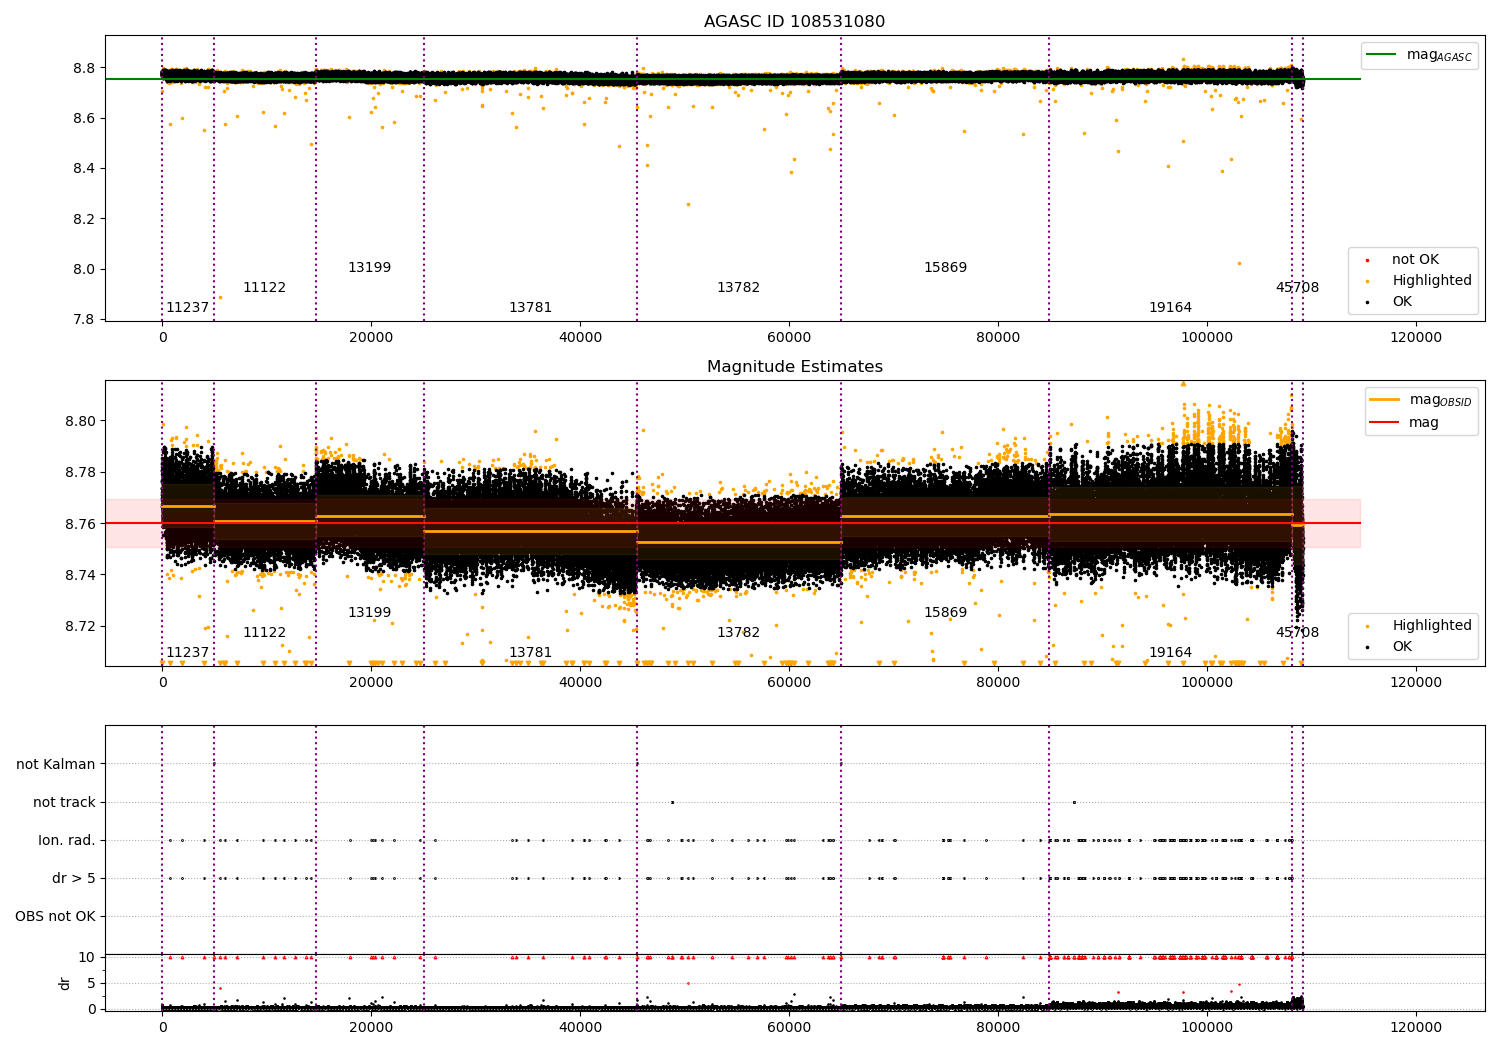The image size is (1500, 1050).
Task: Click 'not OK' legend entry in top plot
Action: [x=1415, y=260]
